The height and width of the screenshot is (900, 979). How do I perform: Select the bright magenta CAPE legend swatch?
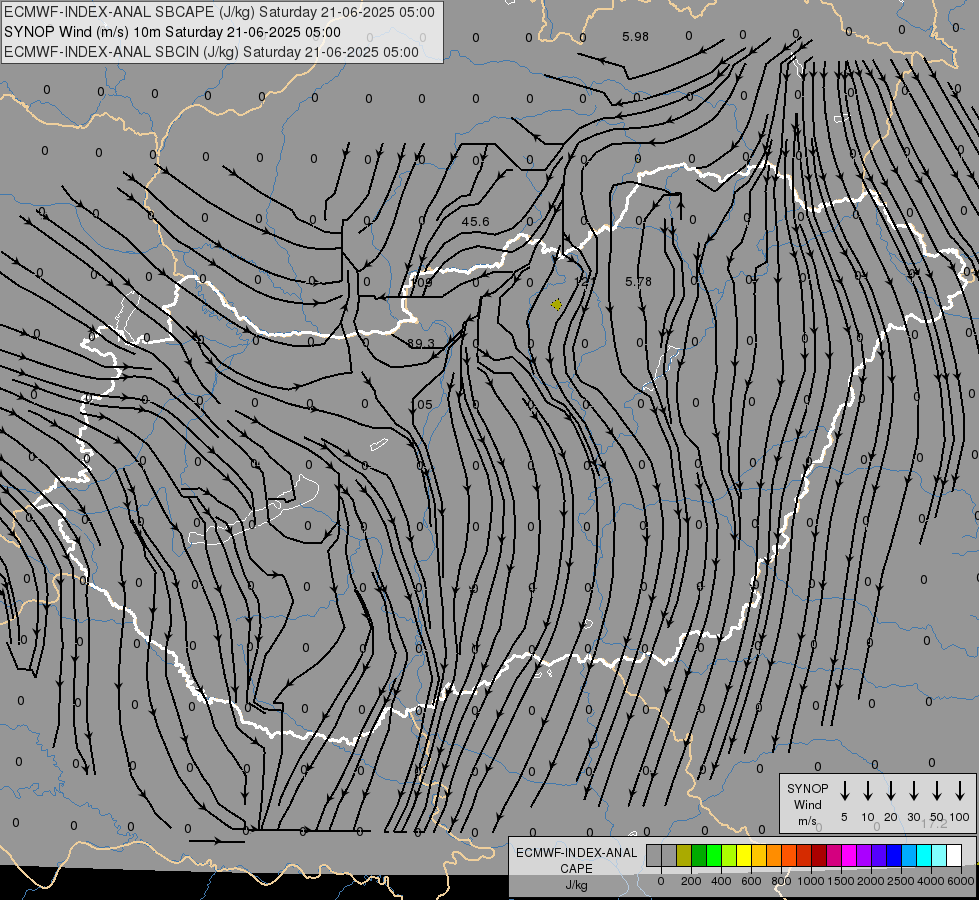(x=849, y=855)
